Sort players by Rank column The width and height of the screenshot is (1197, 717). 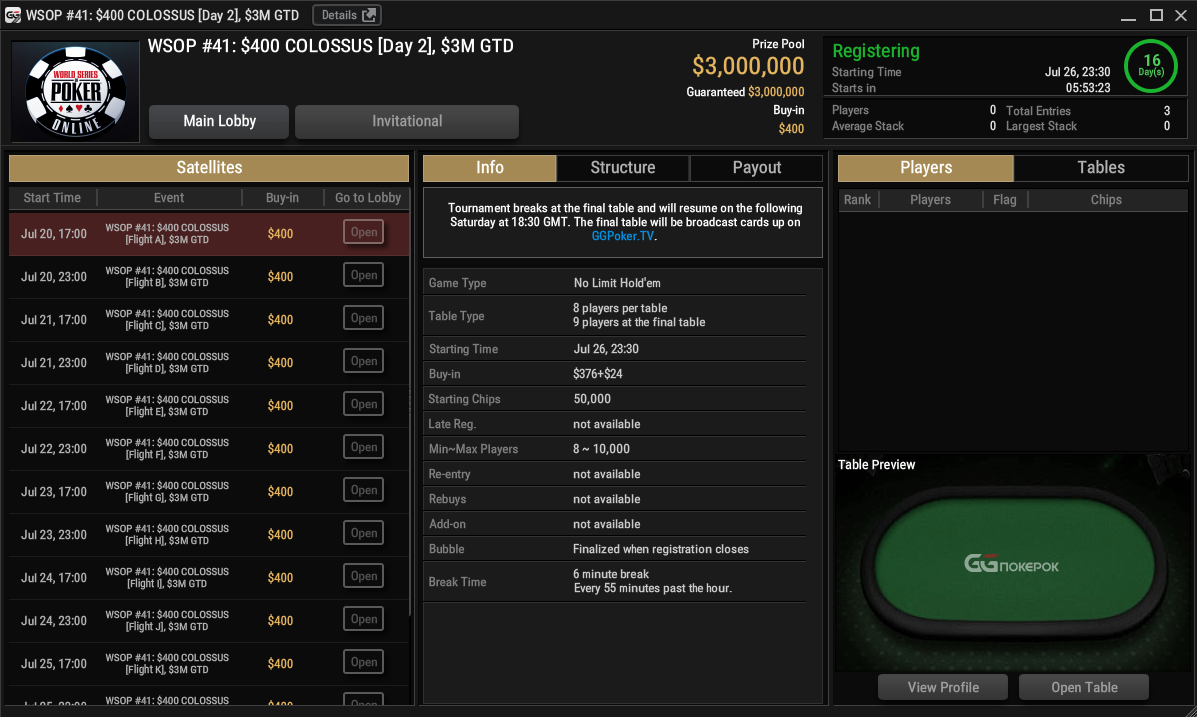pos(857,200)
